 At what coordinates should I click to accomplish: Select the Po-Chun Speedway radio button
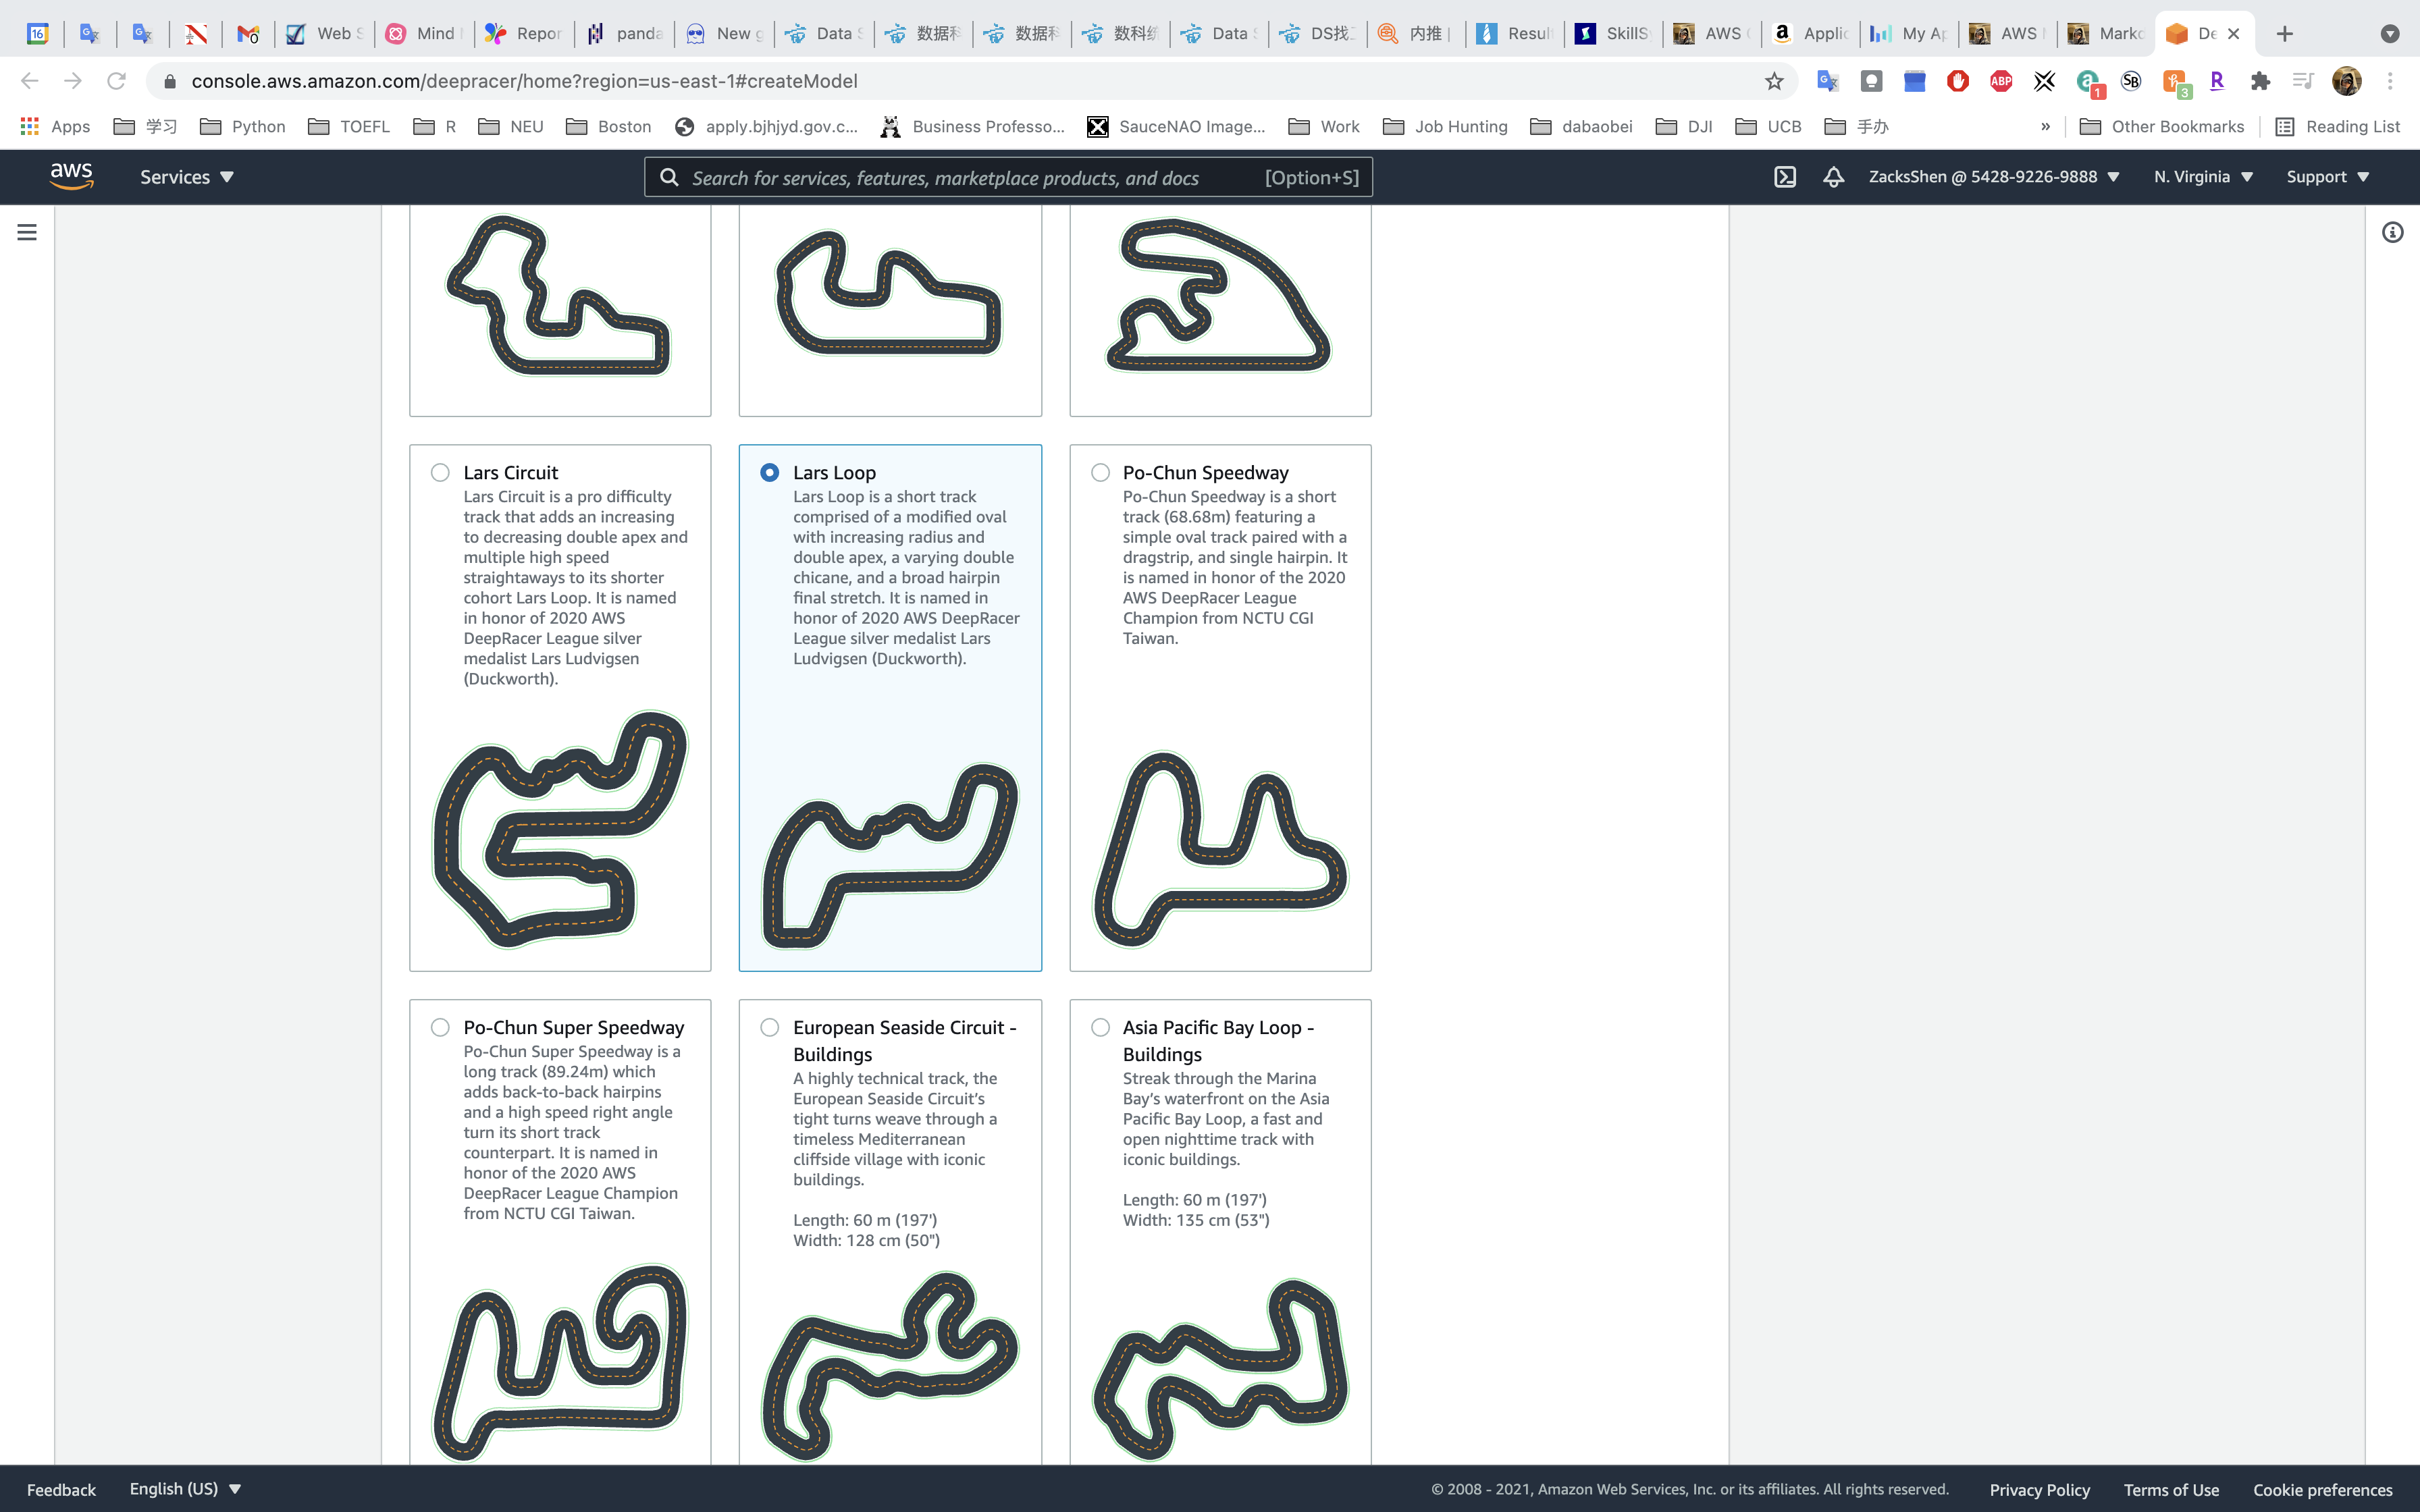click(x=1100, y=472)
